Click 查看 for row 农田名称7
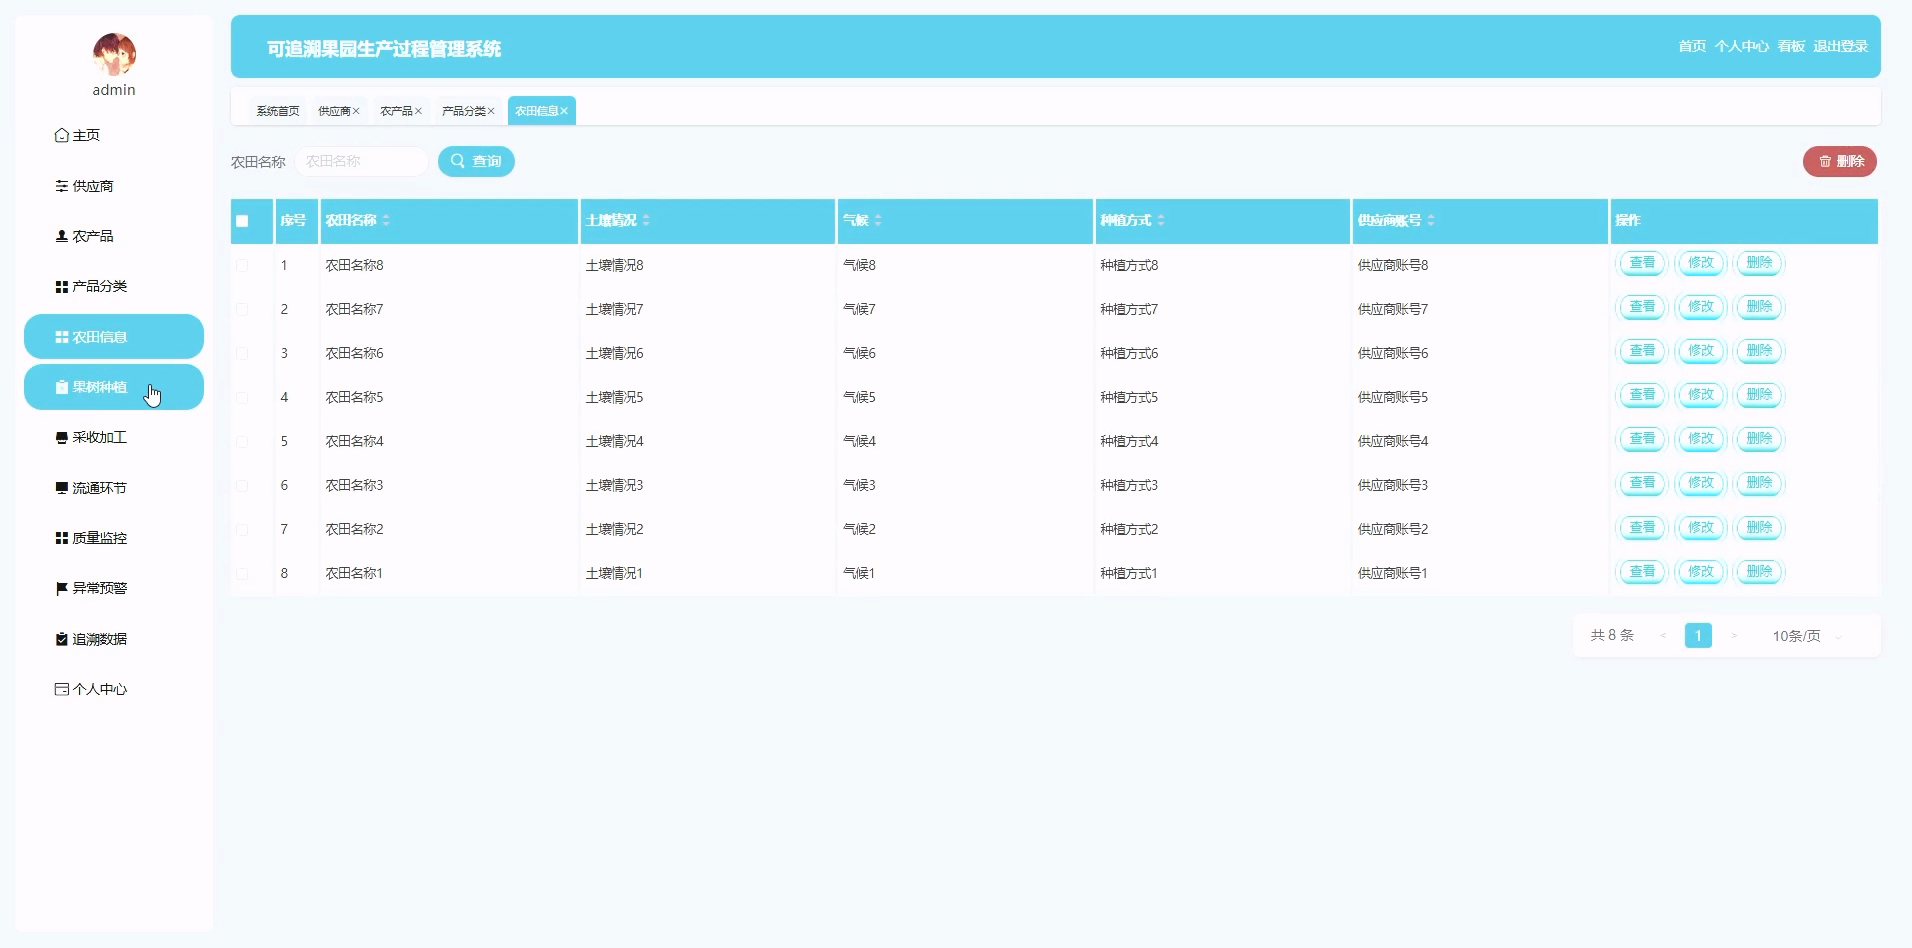Image resolution: width=1912 pixels, height=948 pixels. click(x=1642, y=307)
